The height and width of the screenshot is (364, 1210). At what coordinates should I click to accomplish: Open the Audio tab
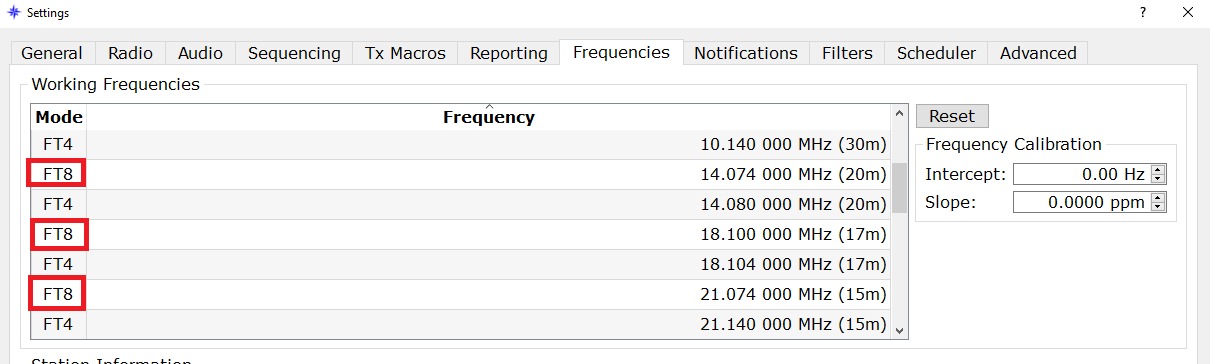[201, 53]
